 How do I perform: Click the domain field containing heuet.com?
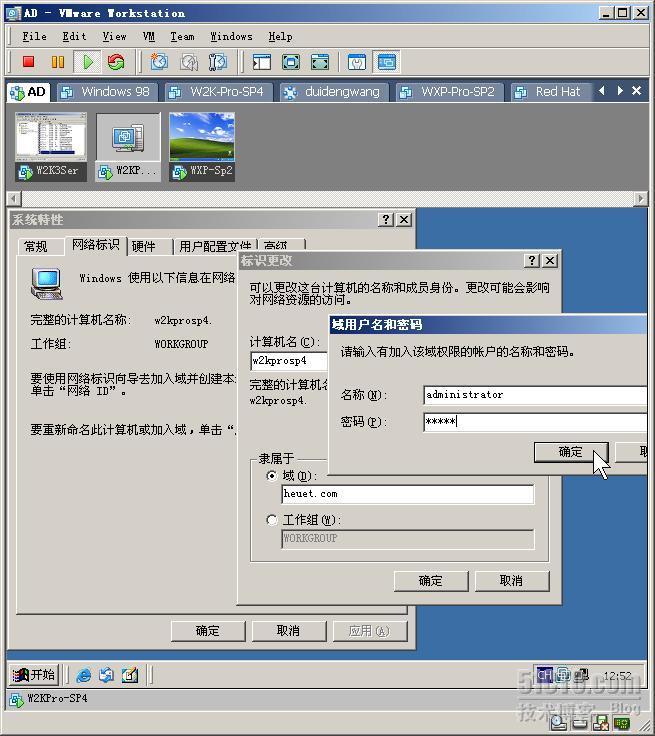[x=408, y=494]
